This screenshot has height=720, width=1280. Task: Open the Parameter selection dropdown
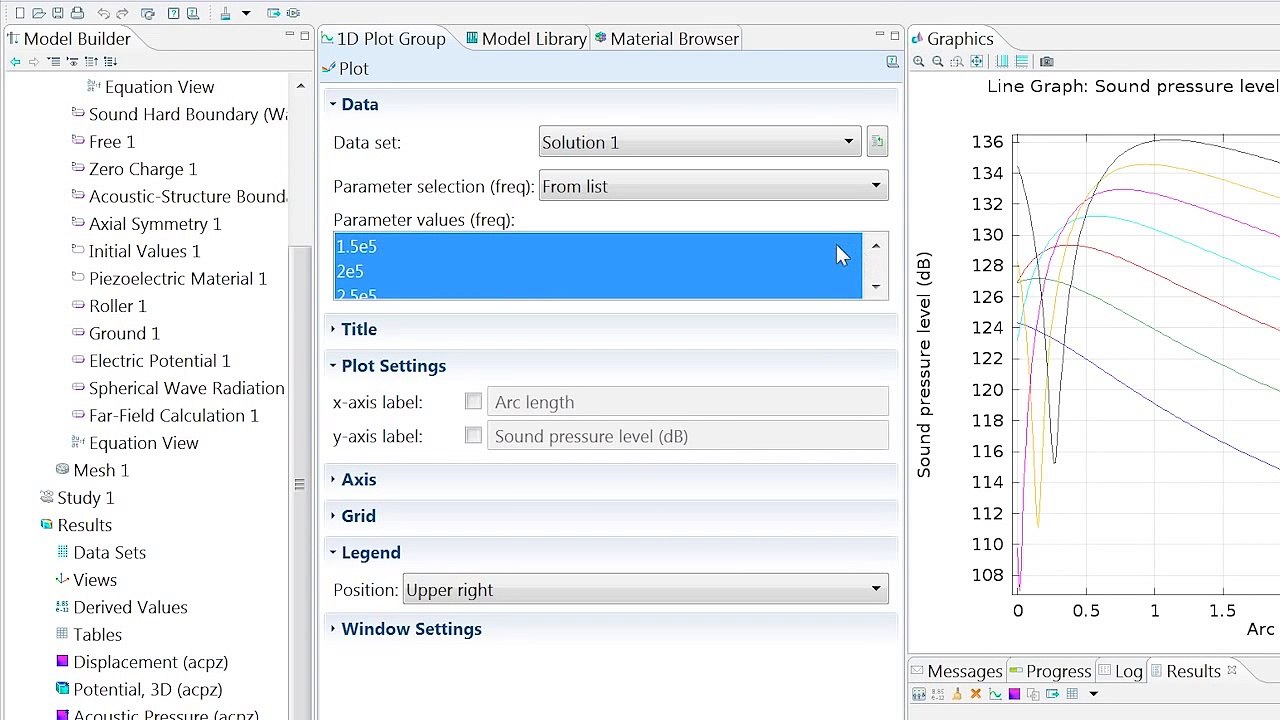712,186
